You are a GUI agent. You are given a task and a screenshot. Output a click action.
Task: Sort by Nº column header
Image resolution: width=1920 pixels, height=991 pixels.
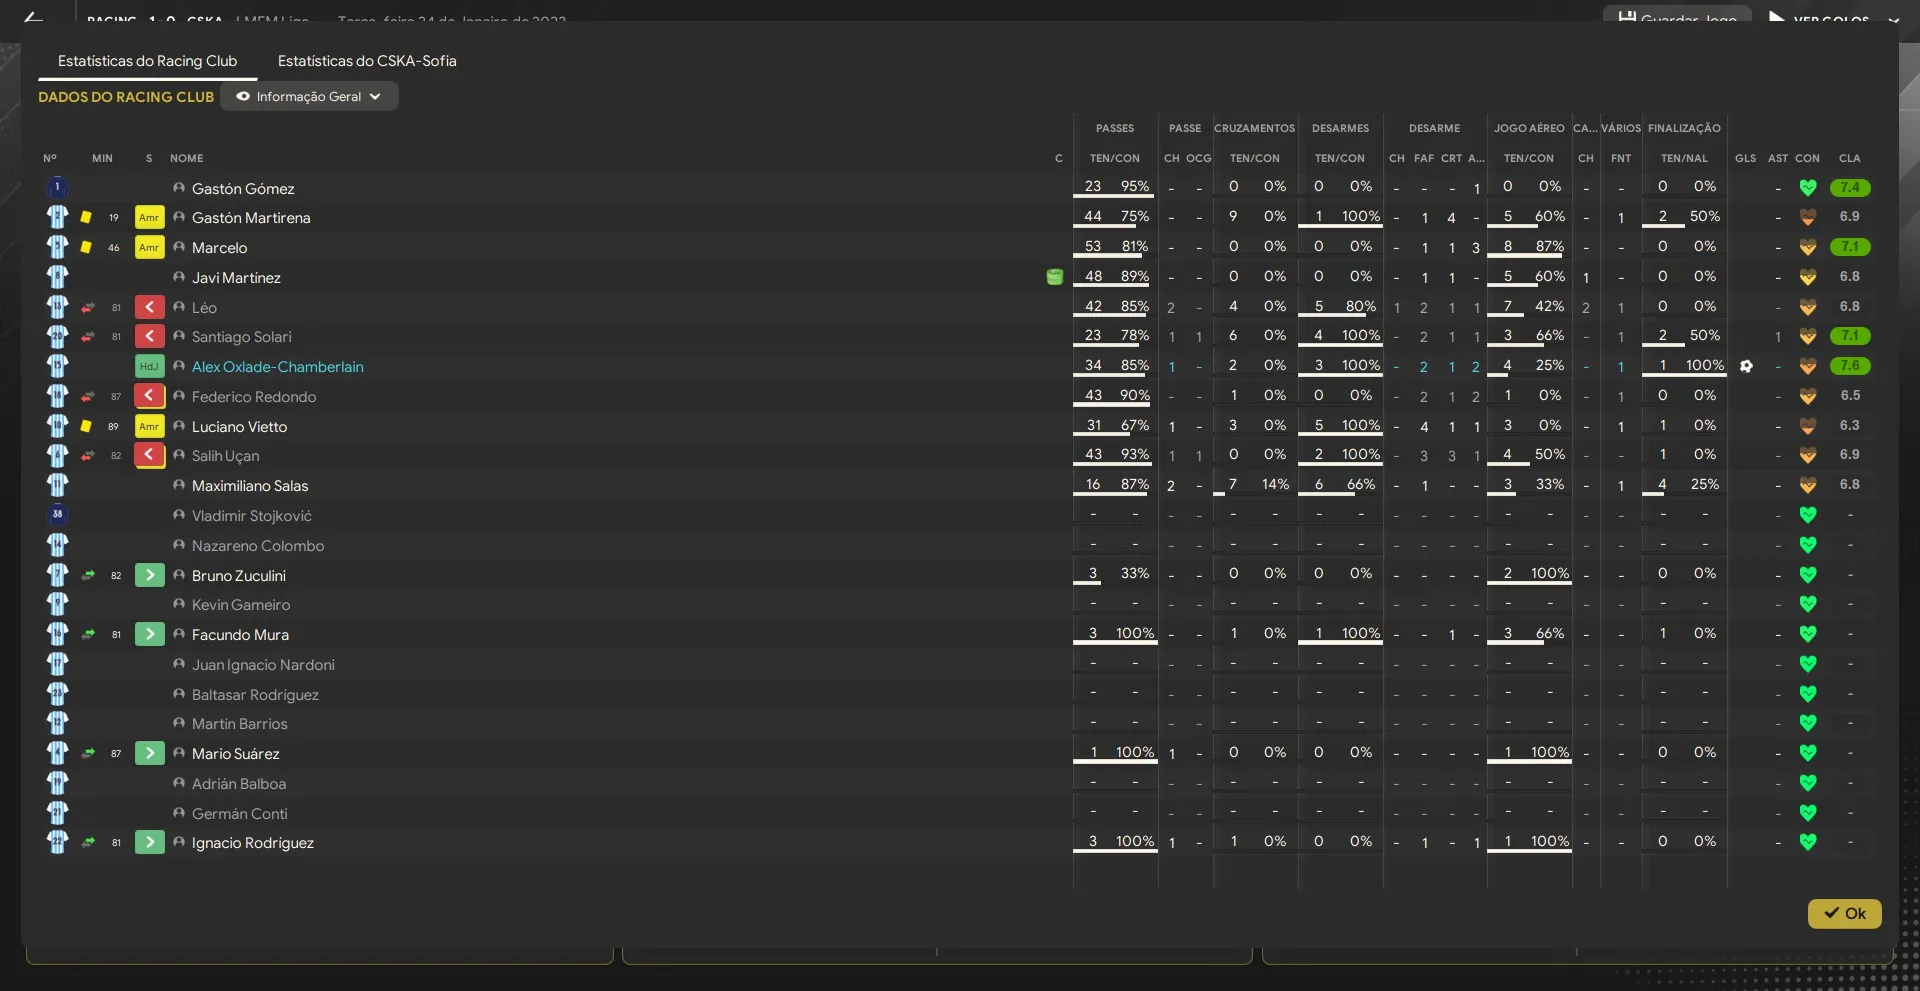[50, 158]
